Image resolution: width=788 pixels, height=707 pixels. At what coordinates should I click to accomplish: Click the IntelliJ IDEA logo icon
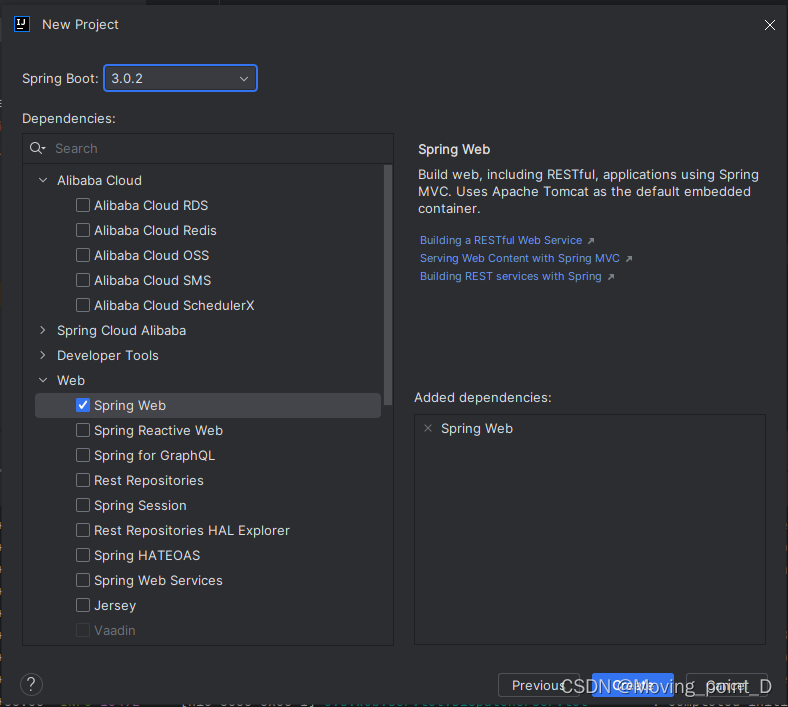coord(22,24)
